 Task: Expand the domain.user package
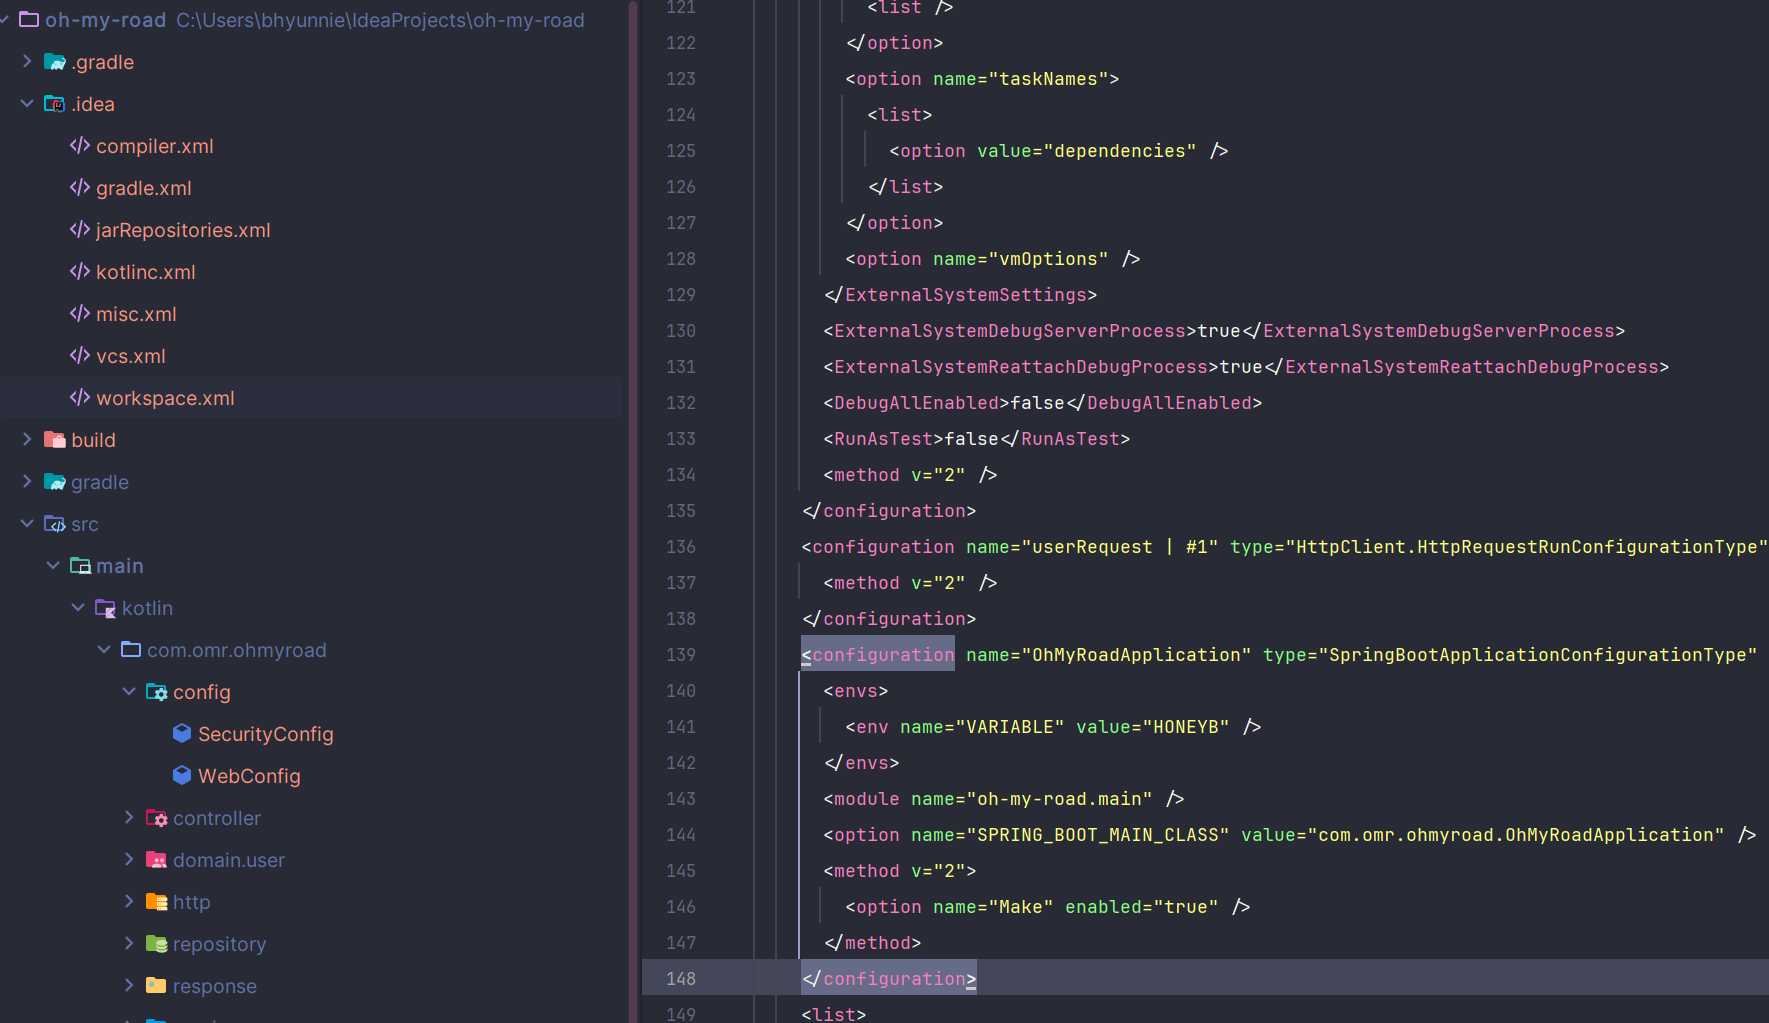[129, 860]
